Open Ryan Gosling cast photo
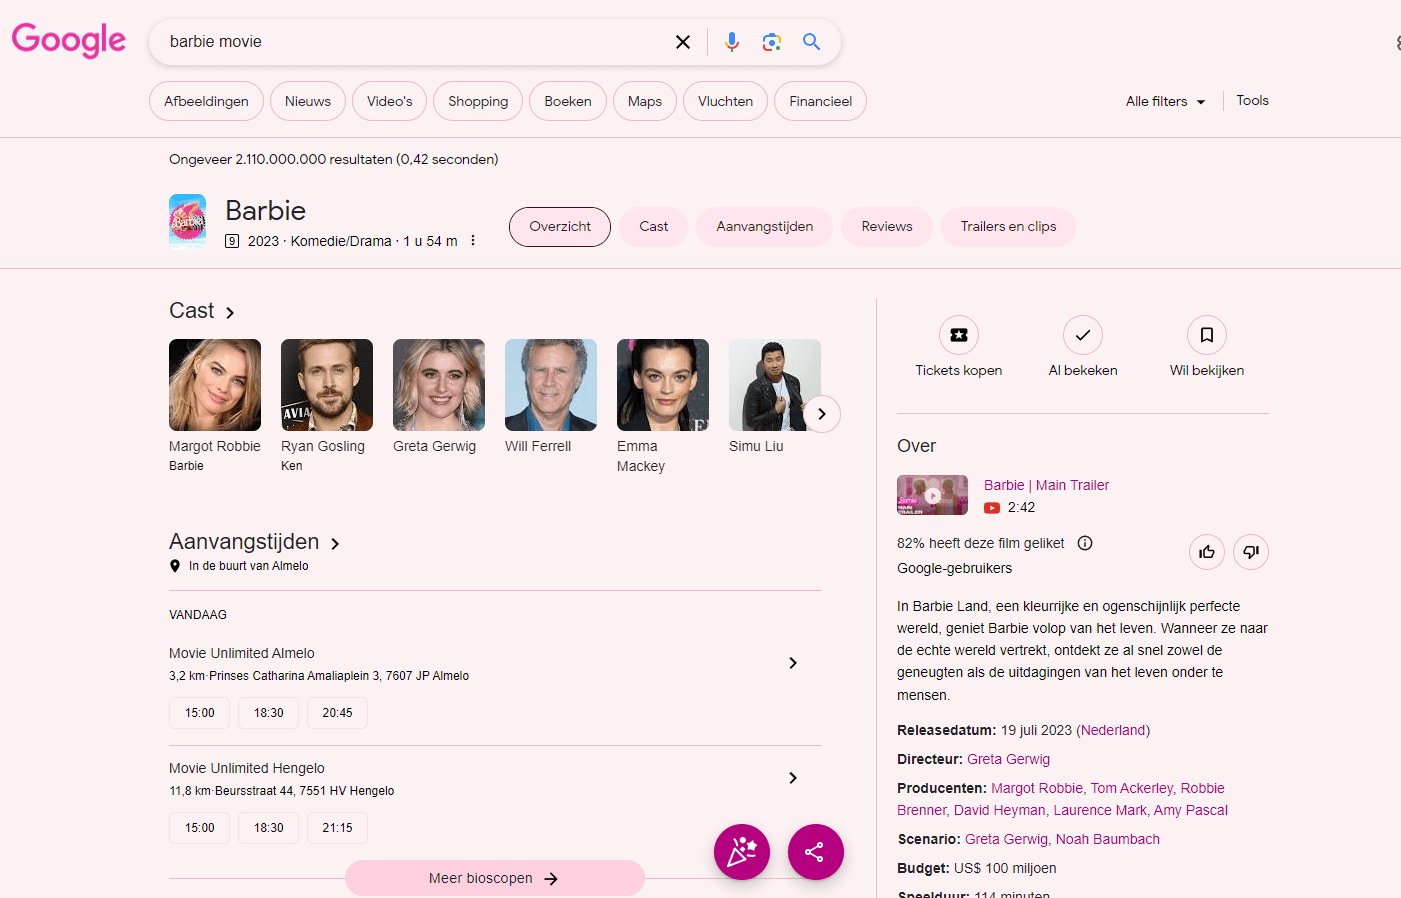Viewport: 1401px width, 898px height. 327,385
